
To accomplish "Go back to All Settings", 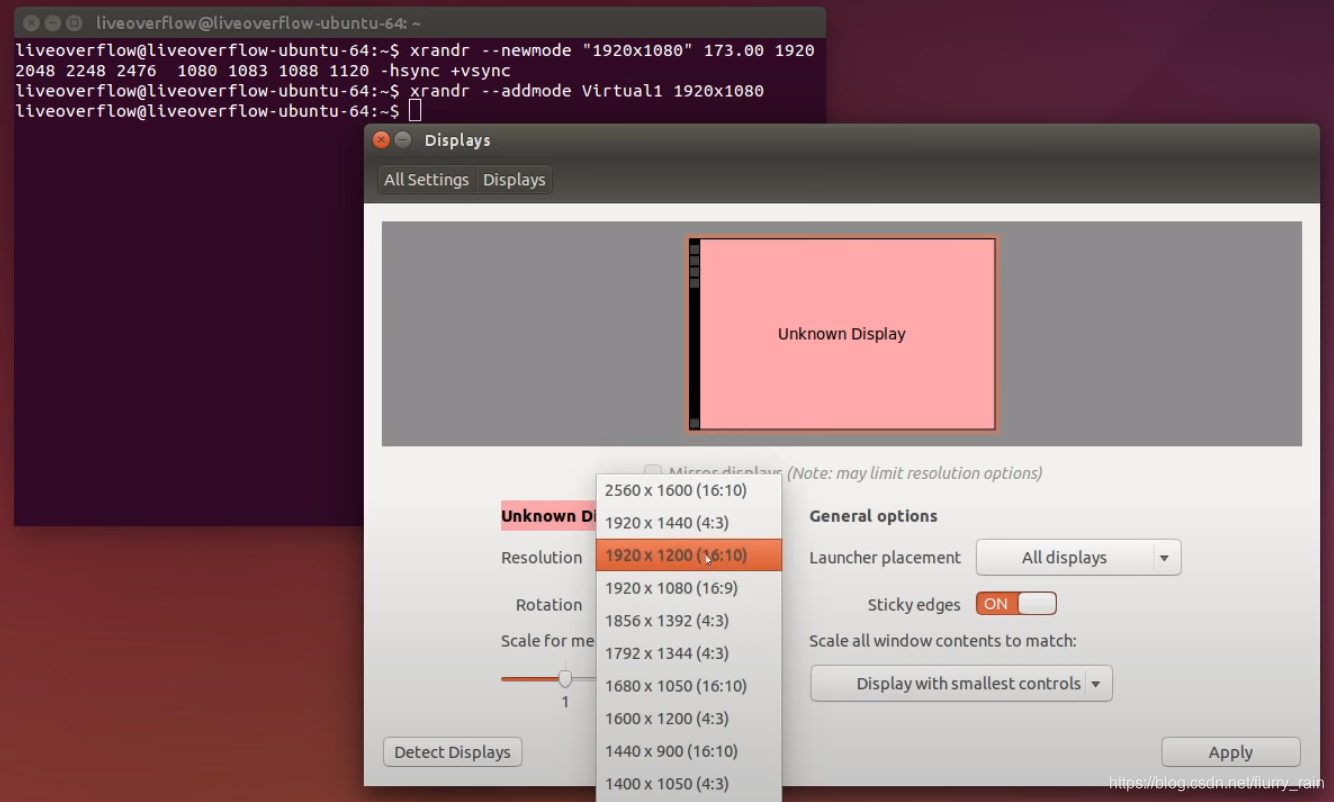I will pos(426,179).
